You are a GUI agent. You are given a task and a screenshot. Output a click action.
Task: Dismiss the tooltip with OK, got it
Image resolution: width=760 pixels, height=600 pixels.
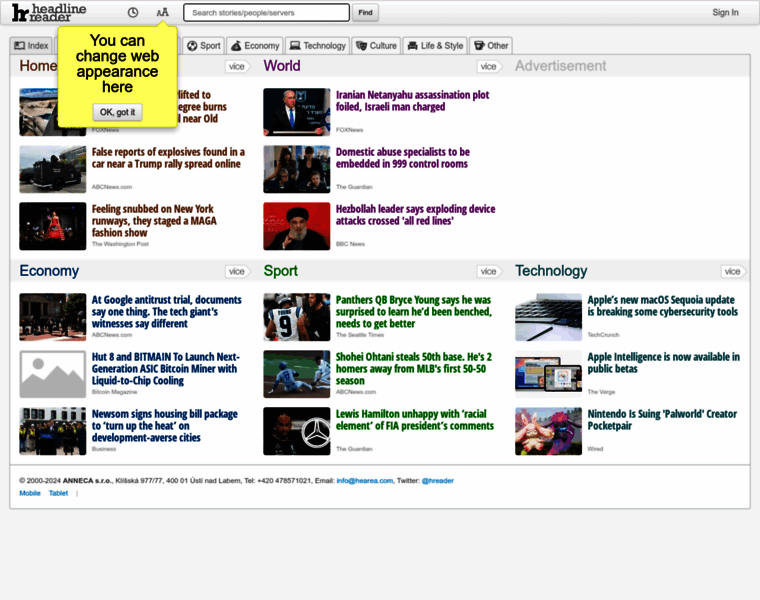(118, 112)
